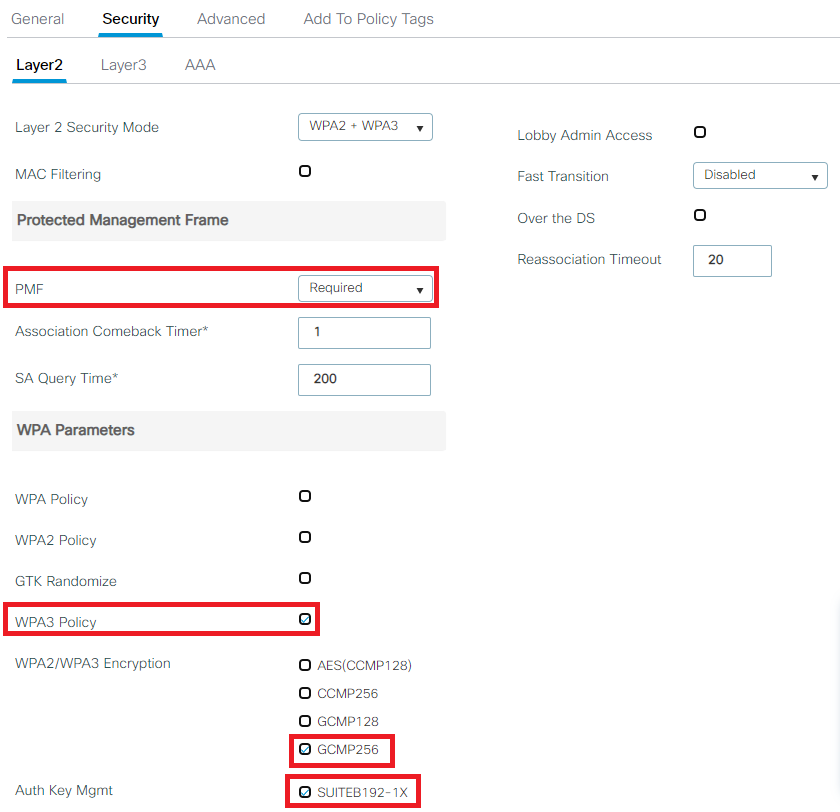Uncheck the GCMP256 encryption box
The image size is (840, 812).
coord(305,749)
